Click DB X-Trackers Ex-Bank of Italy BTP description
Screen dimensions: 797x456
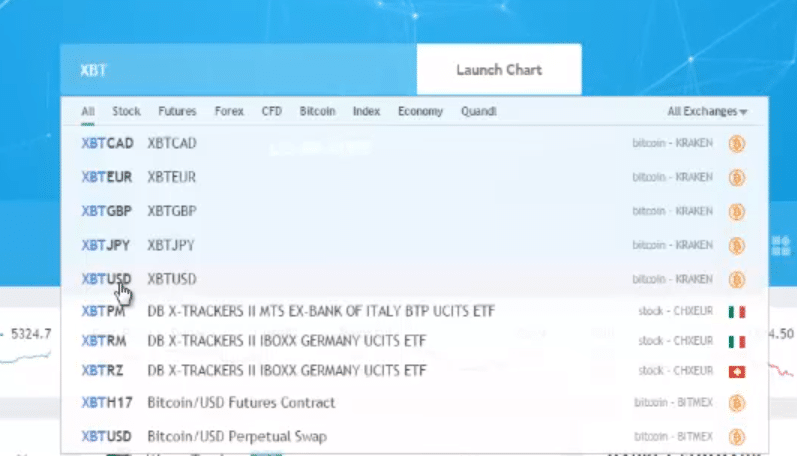tap(321, 311)
